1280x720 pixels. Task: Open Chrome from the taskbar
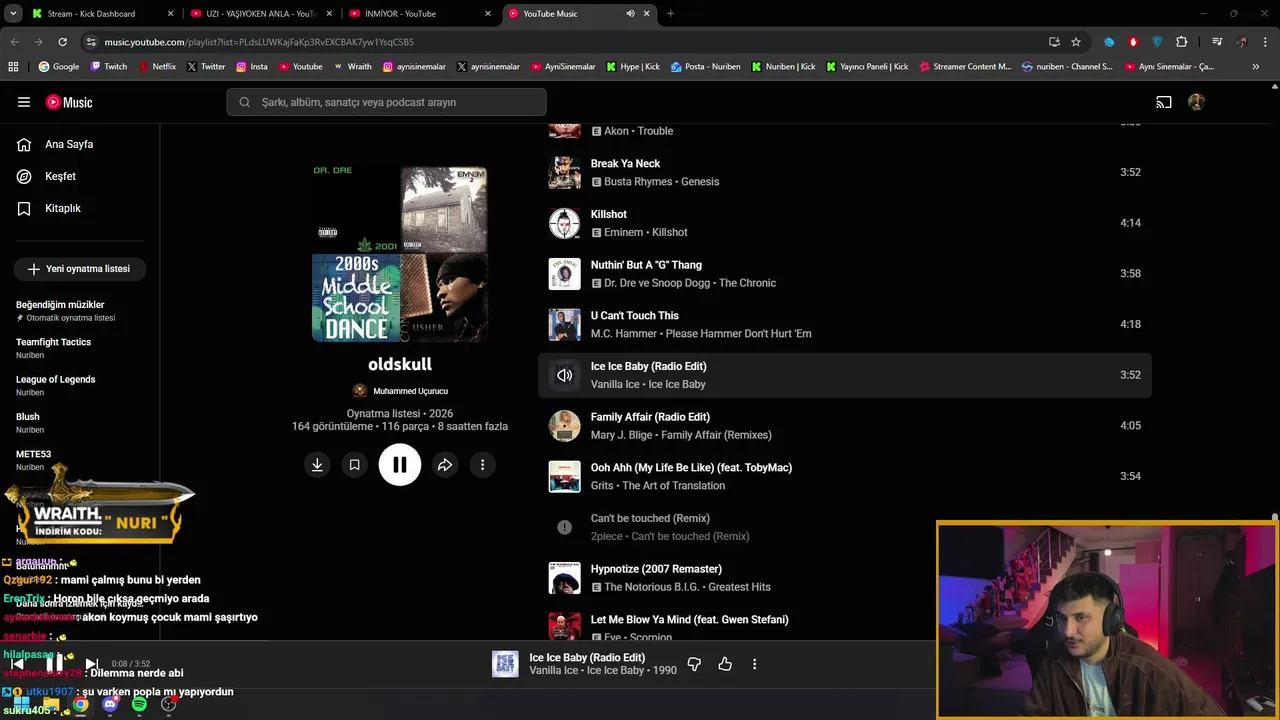(x=80, y=704)
